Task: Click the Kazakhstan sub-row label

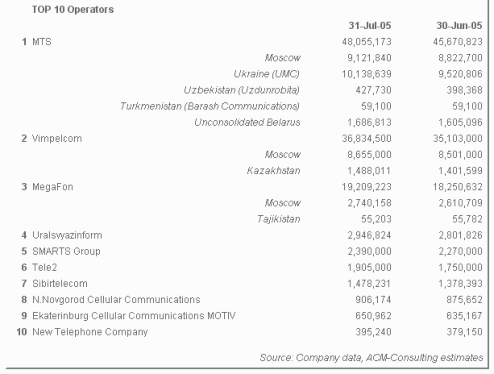Action: click(x=273, y=171)
